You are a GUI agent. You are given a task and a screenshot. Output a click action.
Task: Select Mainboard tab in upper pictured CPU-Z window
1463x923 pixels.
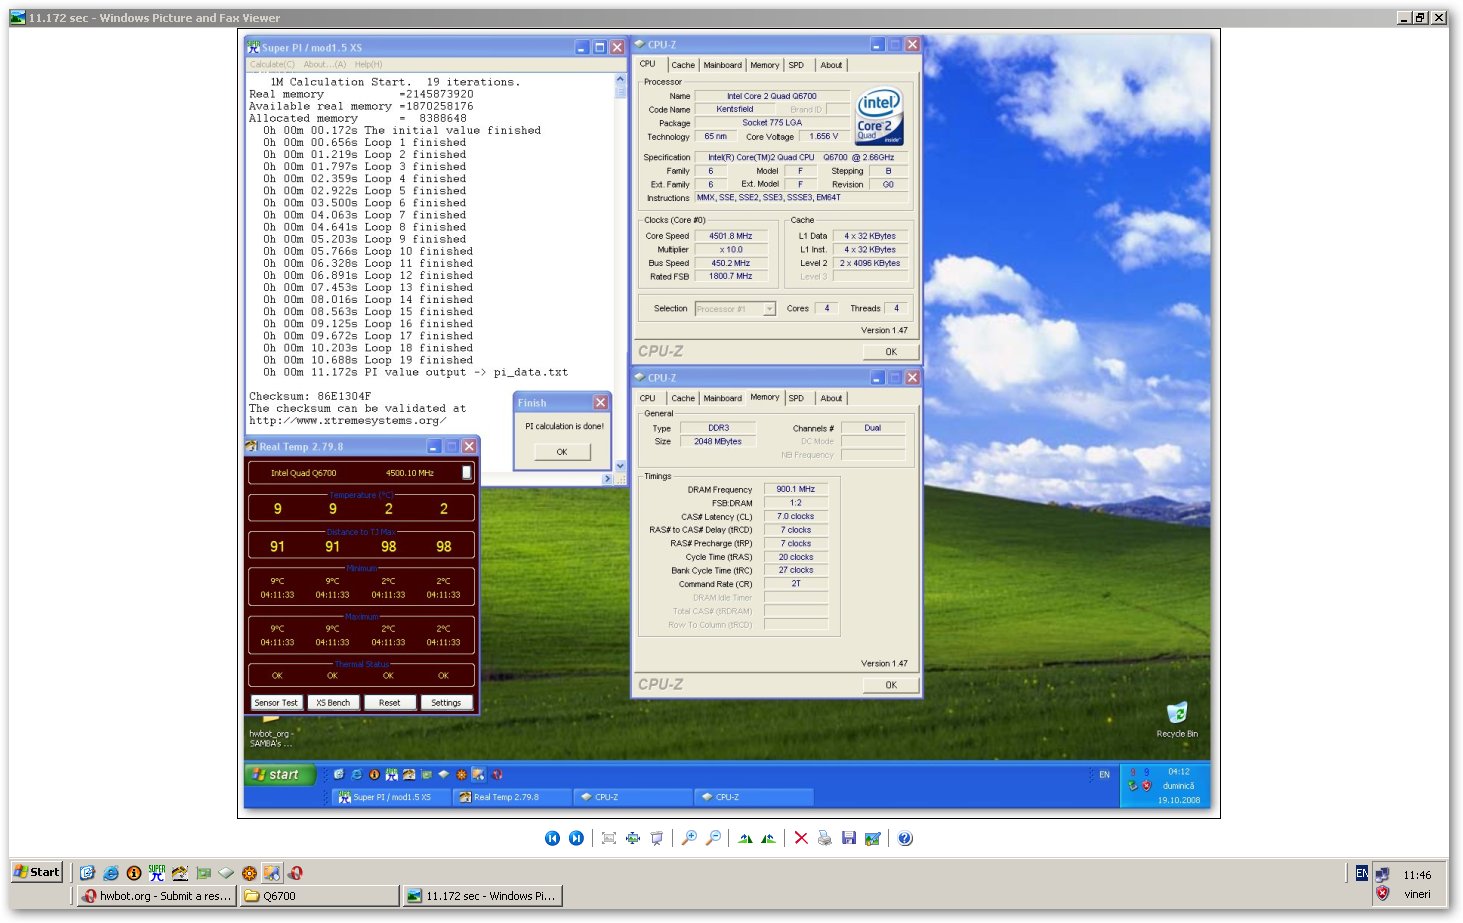click(x=722, y=65)
